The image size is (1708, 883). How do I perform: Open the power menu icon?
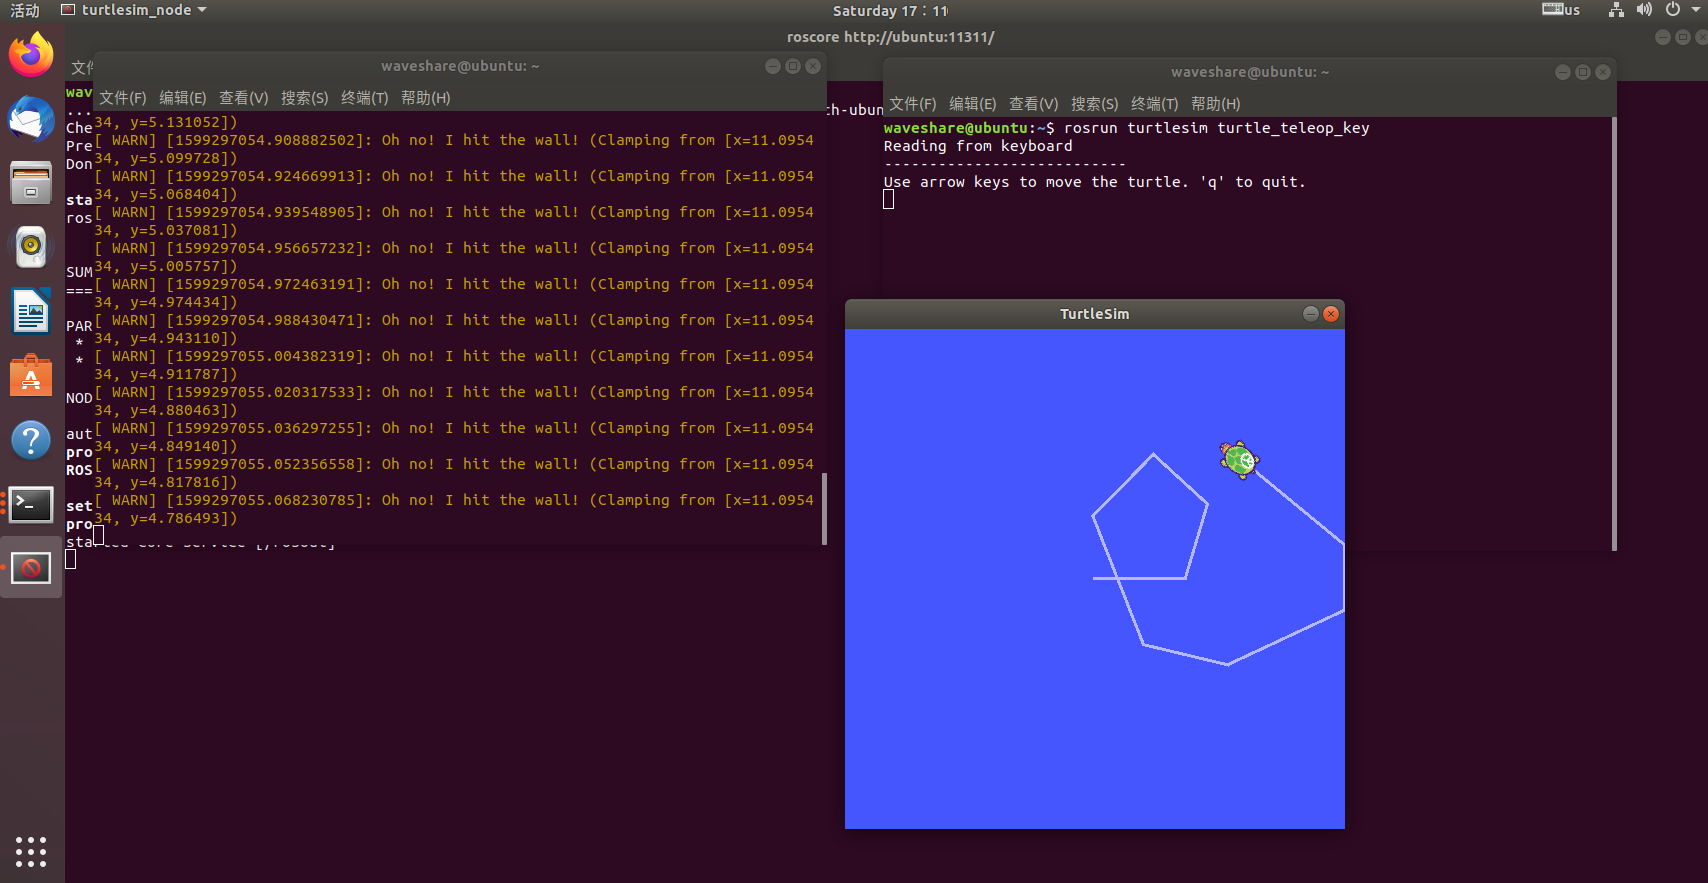[1673, 10]
